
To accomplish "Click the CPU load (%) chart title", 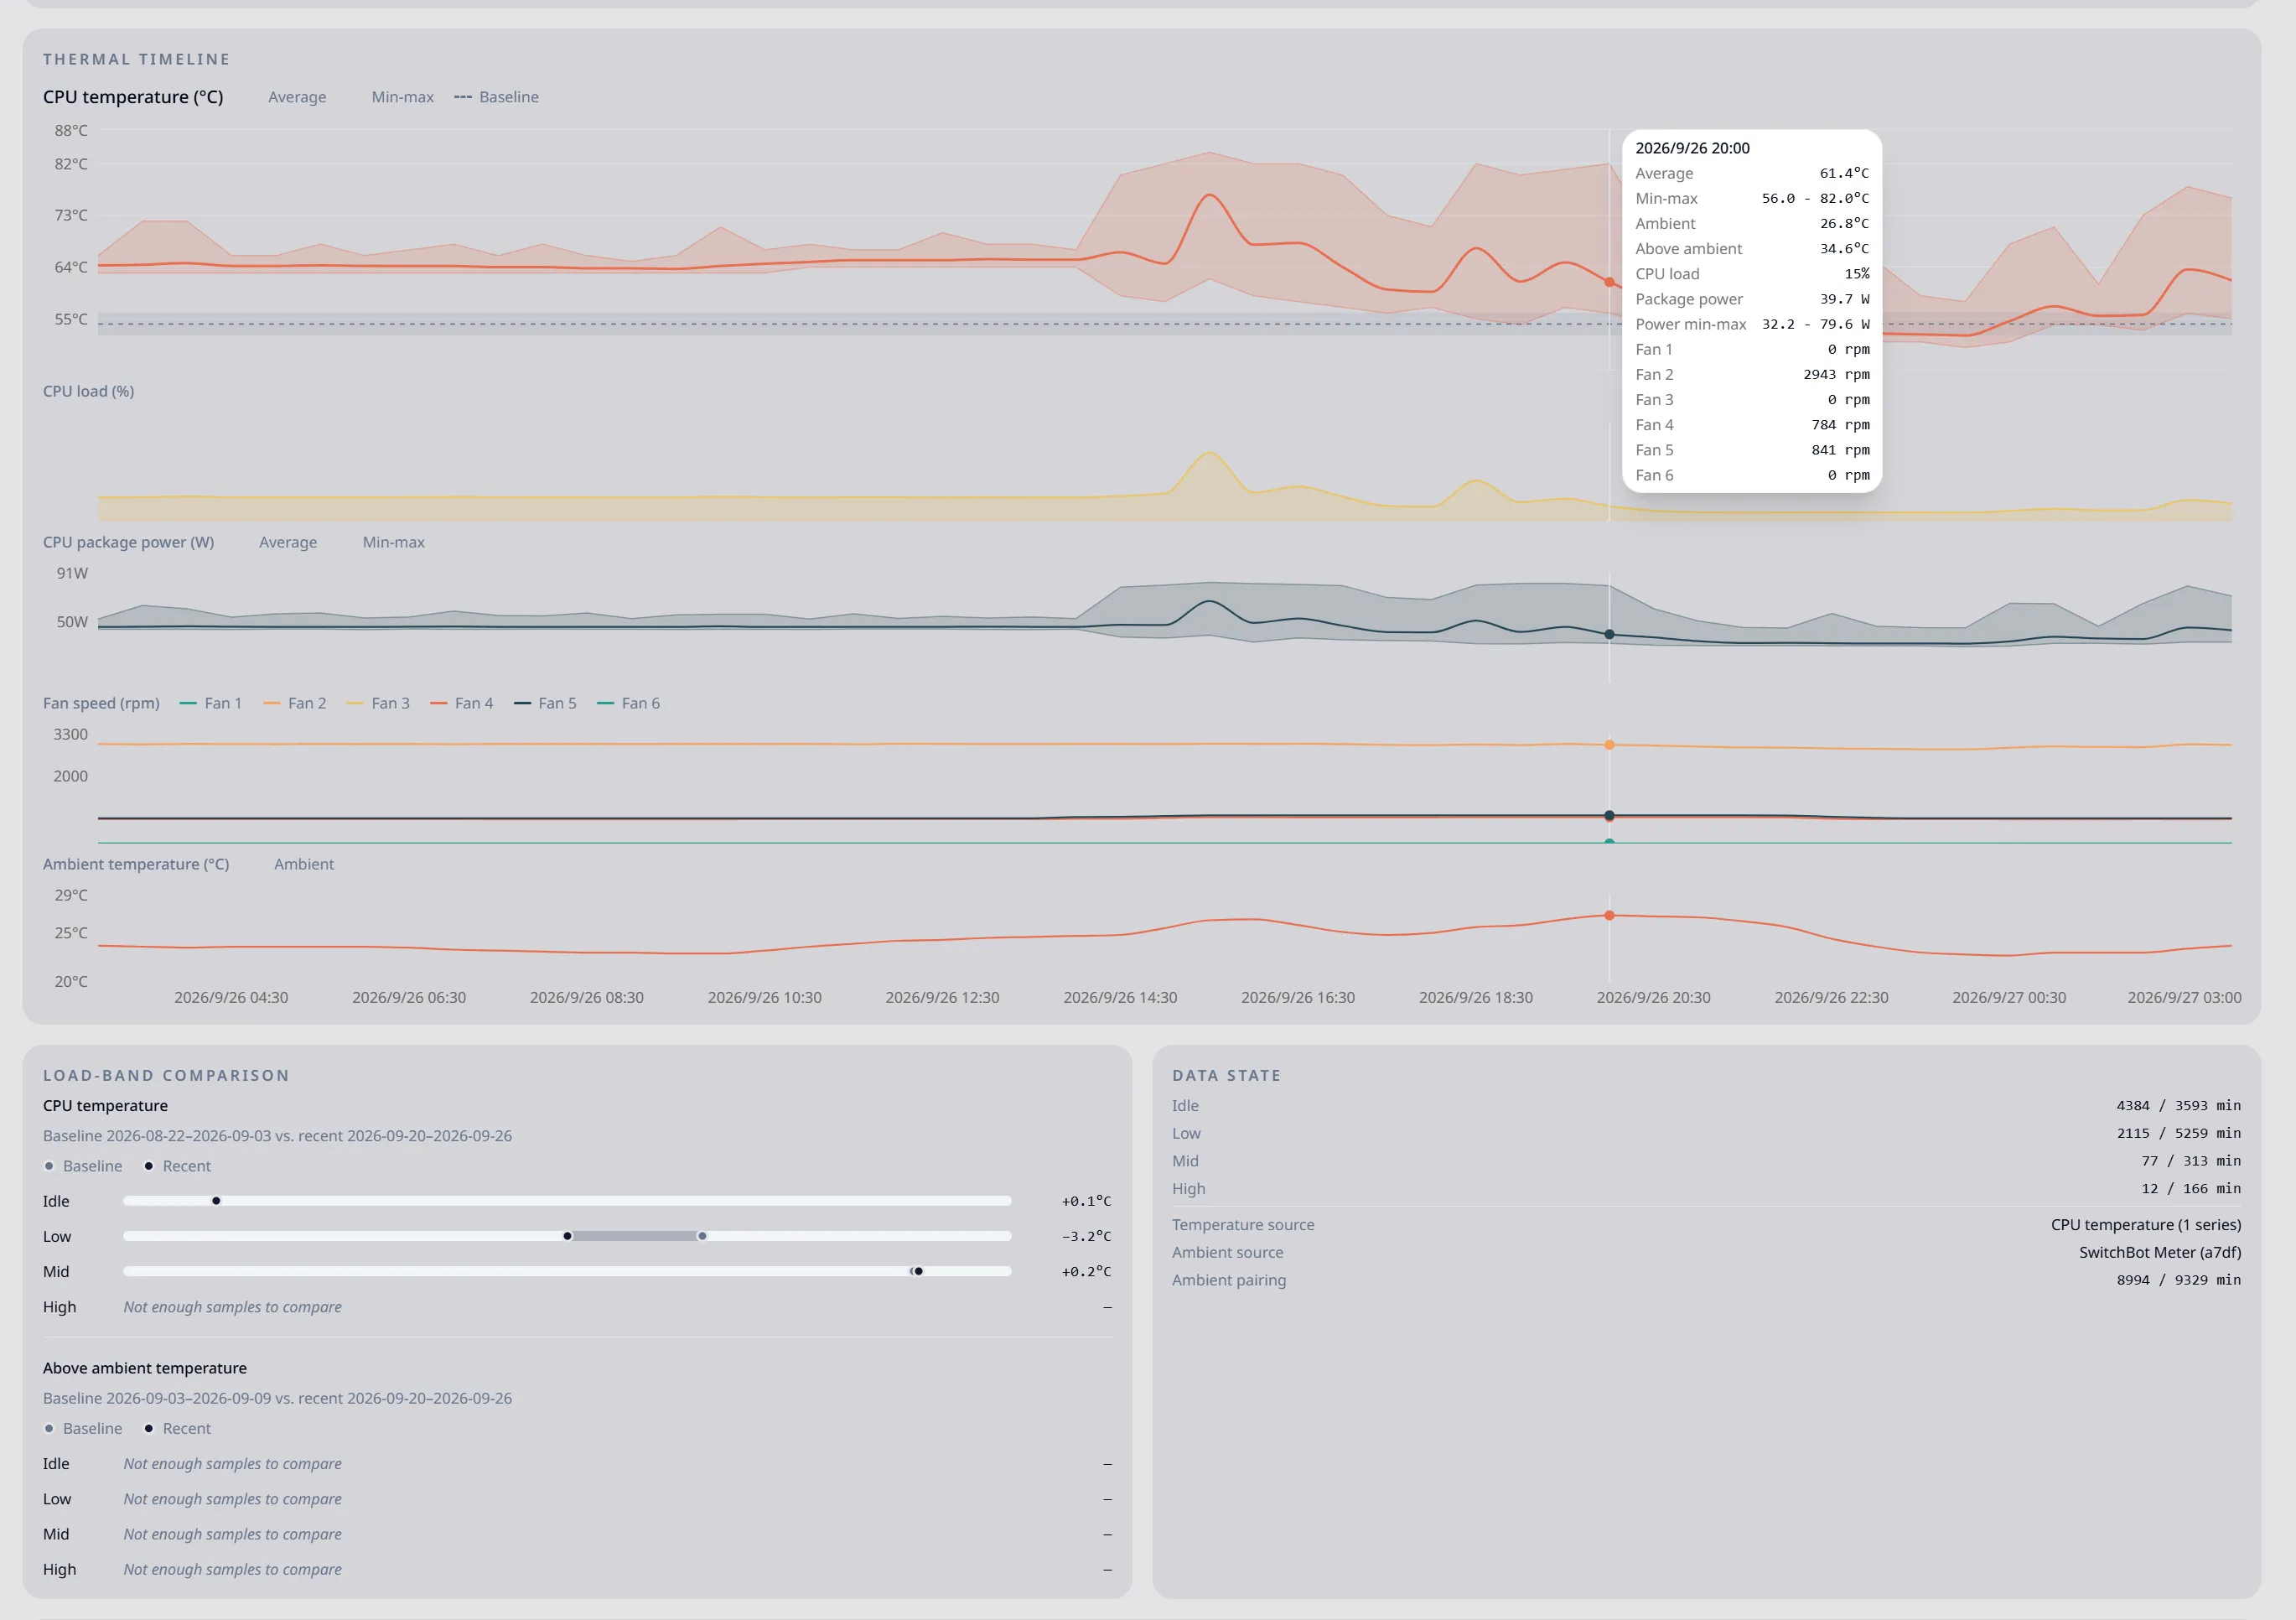I will pos(88,391).
